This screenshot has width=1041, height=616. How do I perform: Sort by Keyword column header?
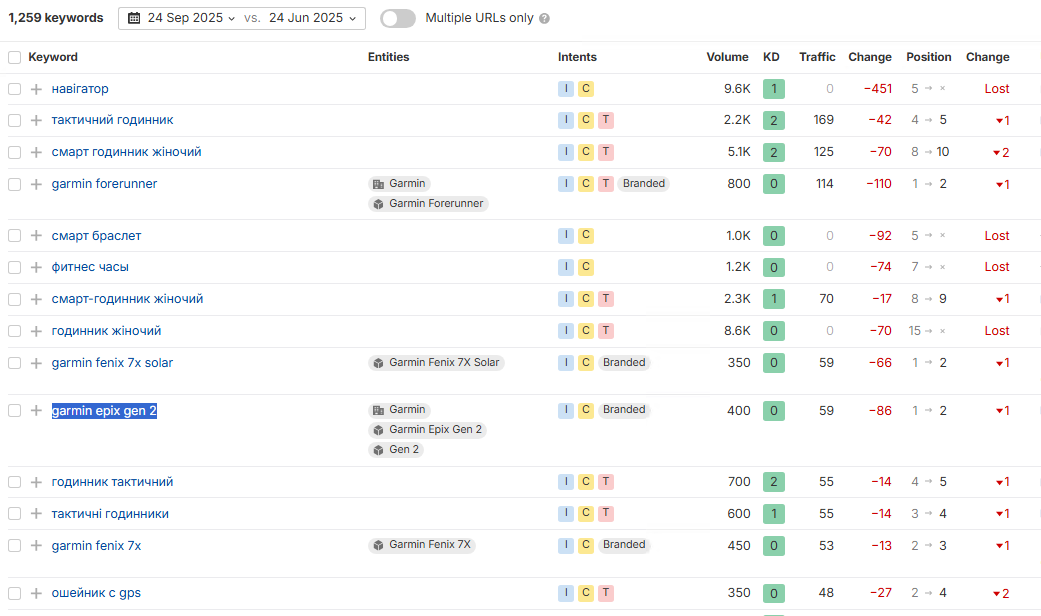coord(53,57)
